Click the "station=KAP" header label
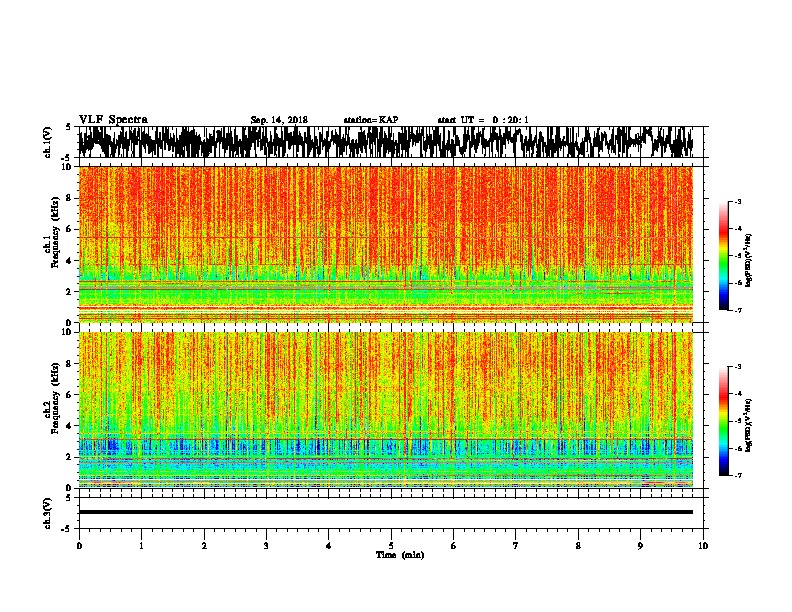This screenshot has height=612, width=792. [x=371, y=120]
